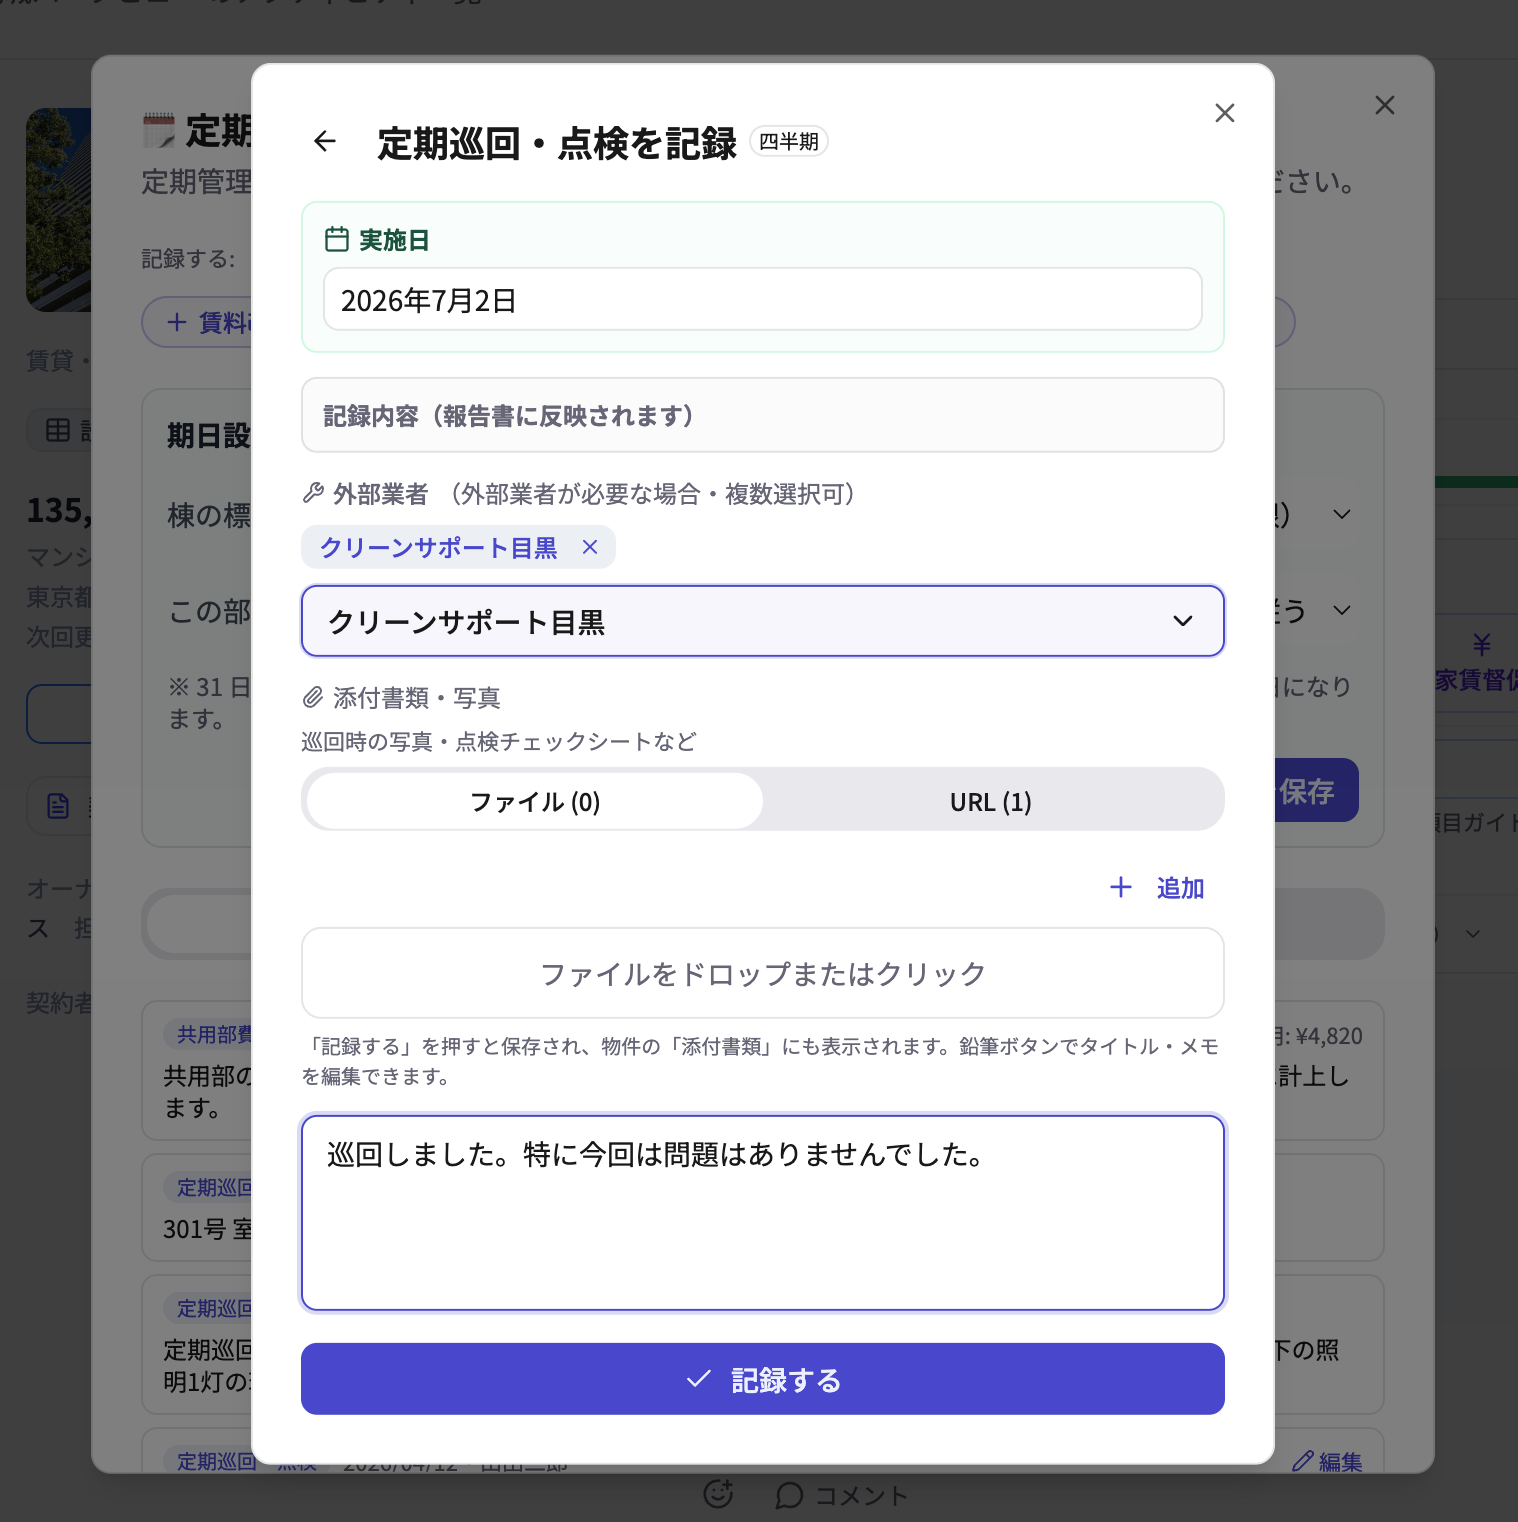Click the memo textarea with 巡回しました
This screenshot has height=1522, width=1518.
(762, 1213)
